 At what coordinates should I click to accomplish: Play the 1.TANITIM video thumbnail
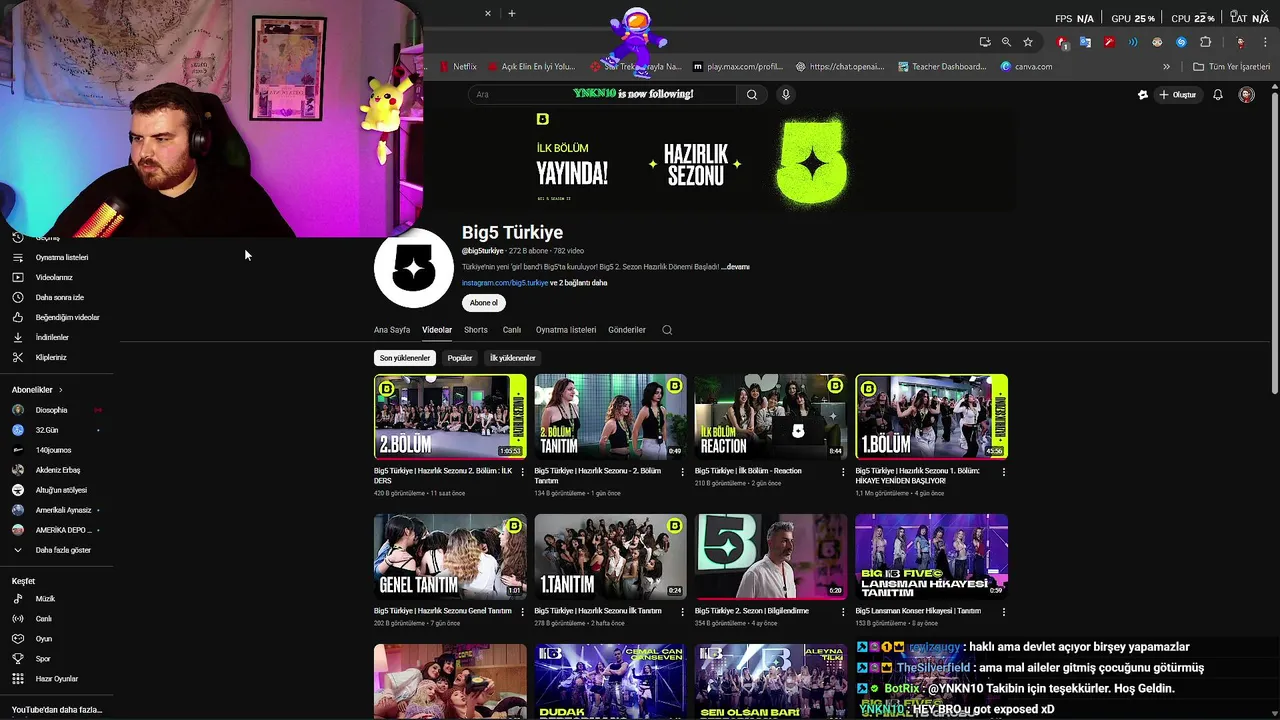coord(610,557)
